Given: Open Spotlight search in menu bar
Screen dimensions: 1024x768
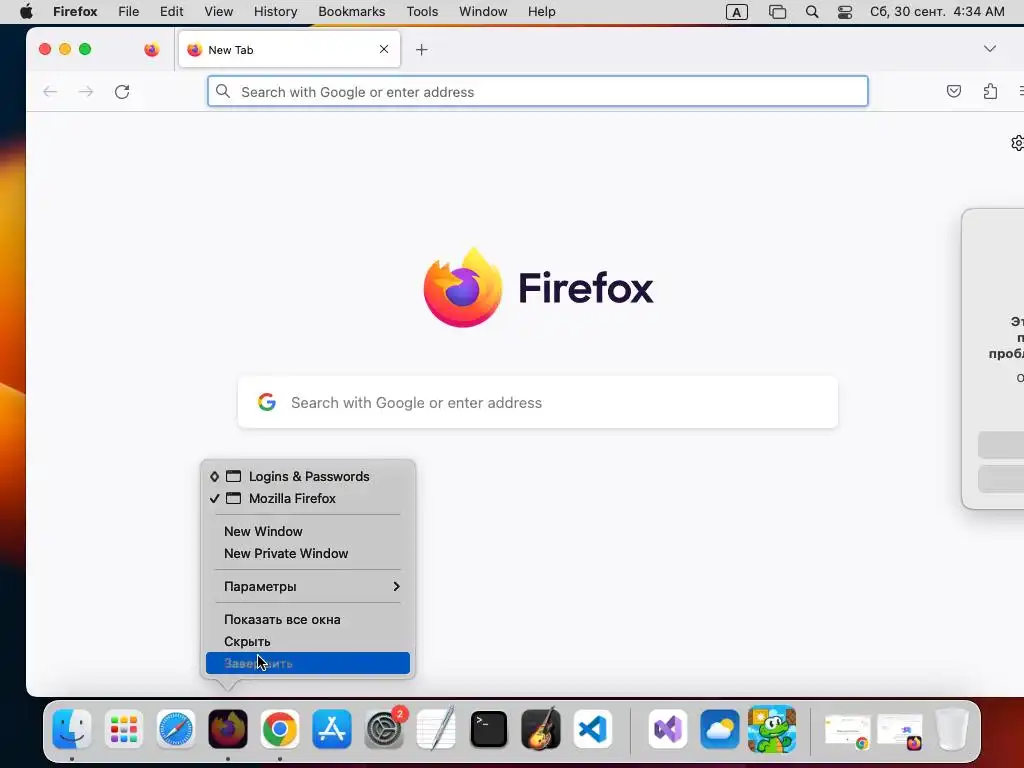Looking at the screenshot, I should pyautogui.click(x=812, y=12).
